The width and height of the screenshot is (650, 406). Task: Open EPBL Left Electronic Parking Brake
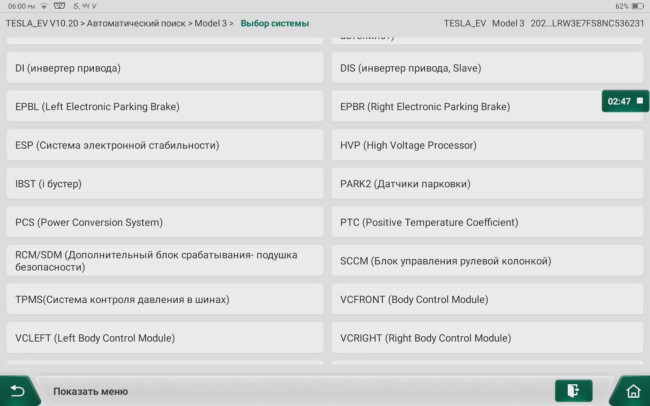(165, 106)
